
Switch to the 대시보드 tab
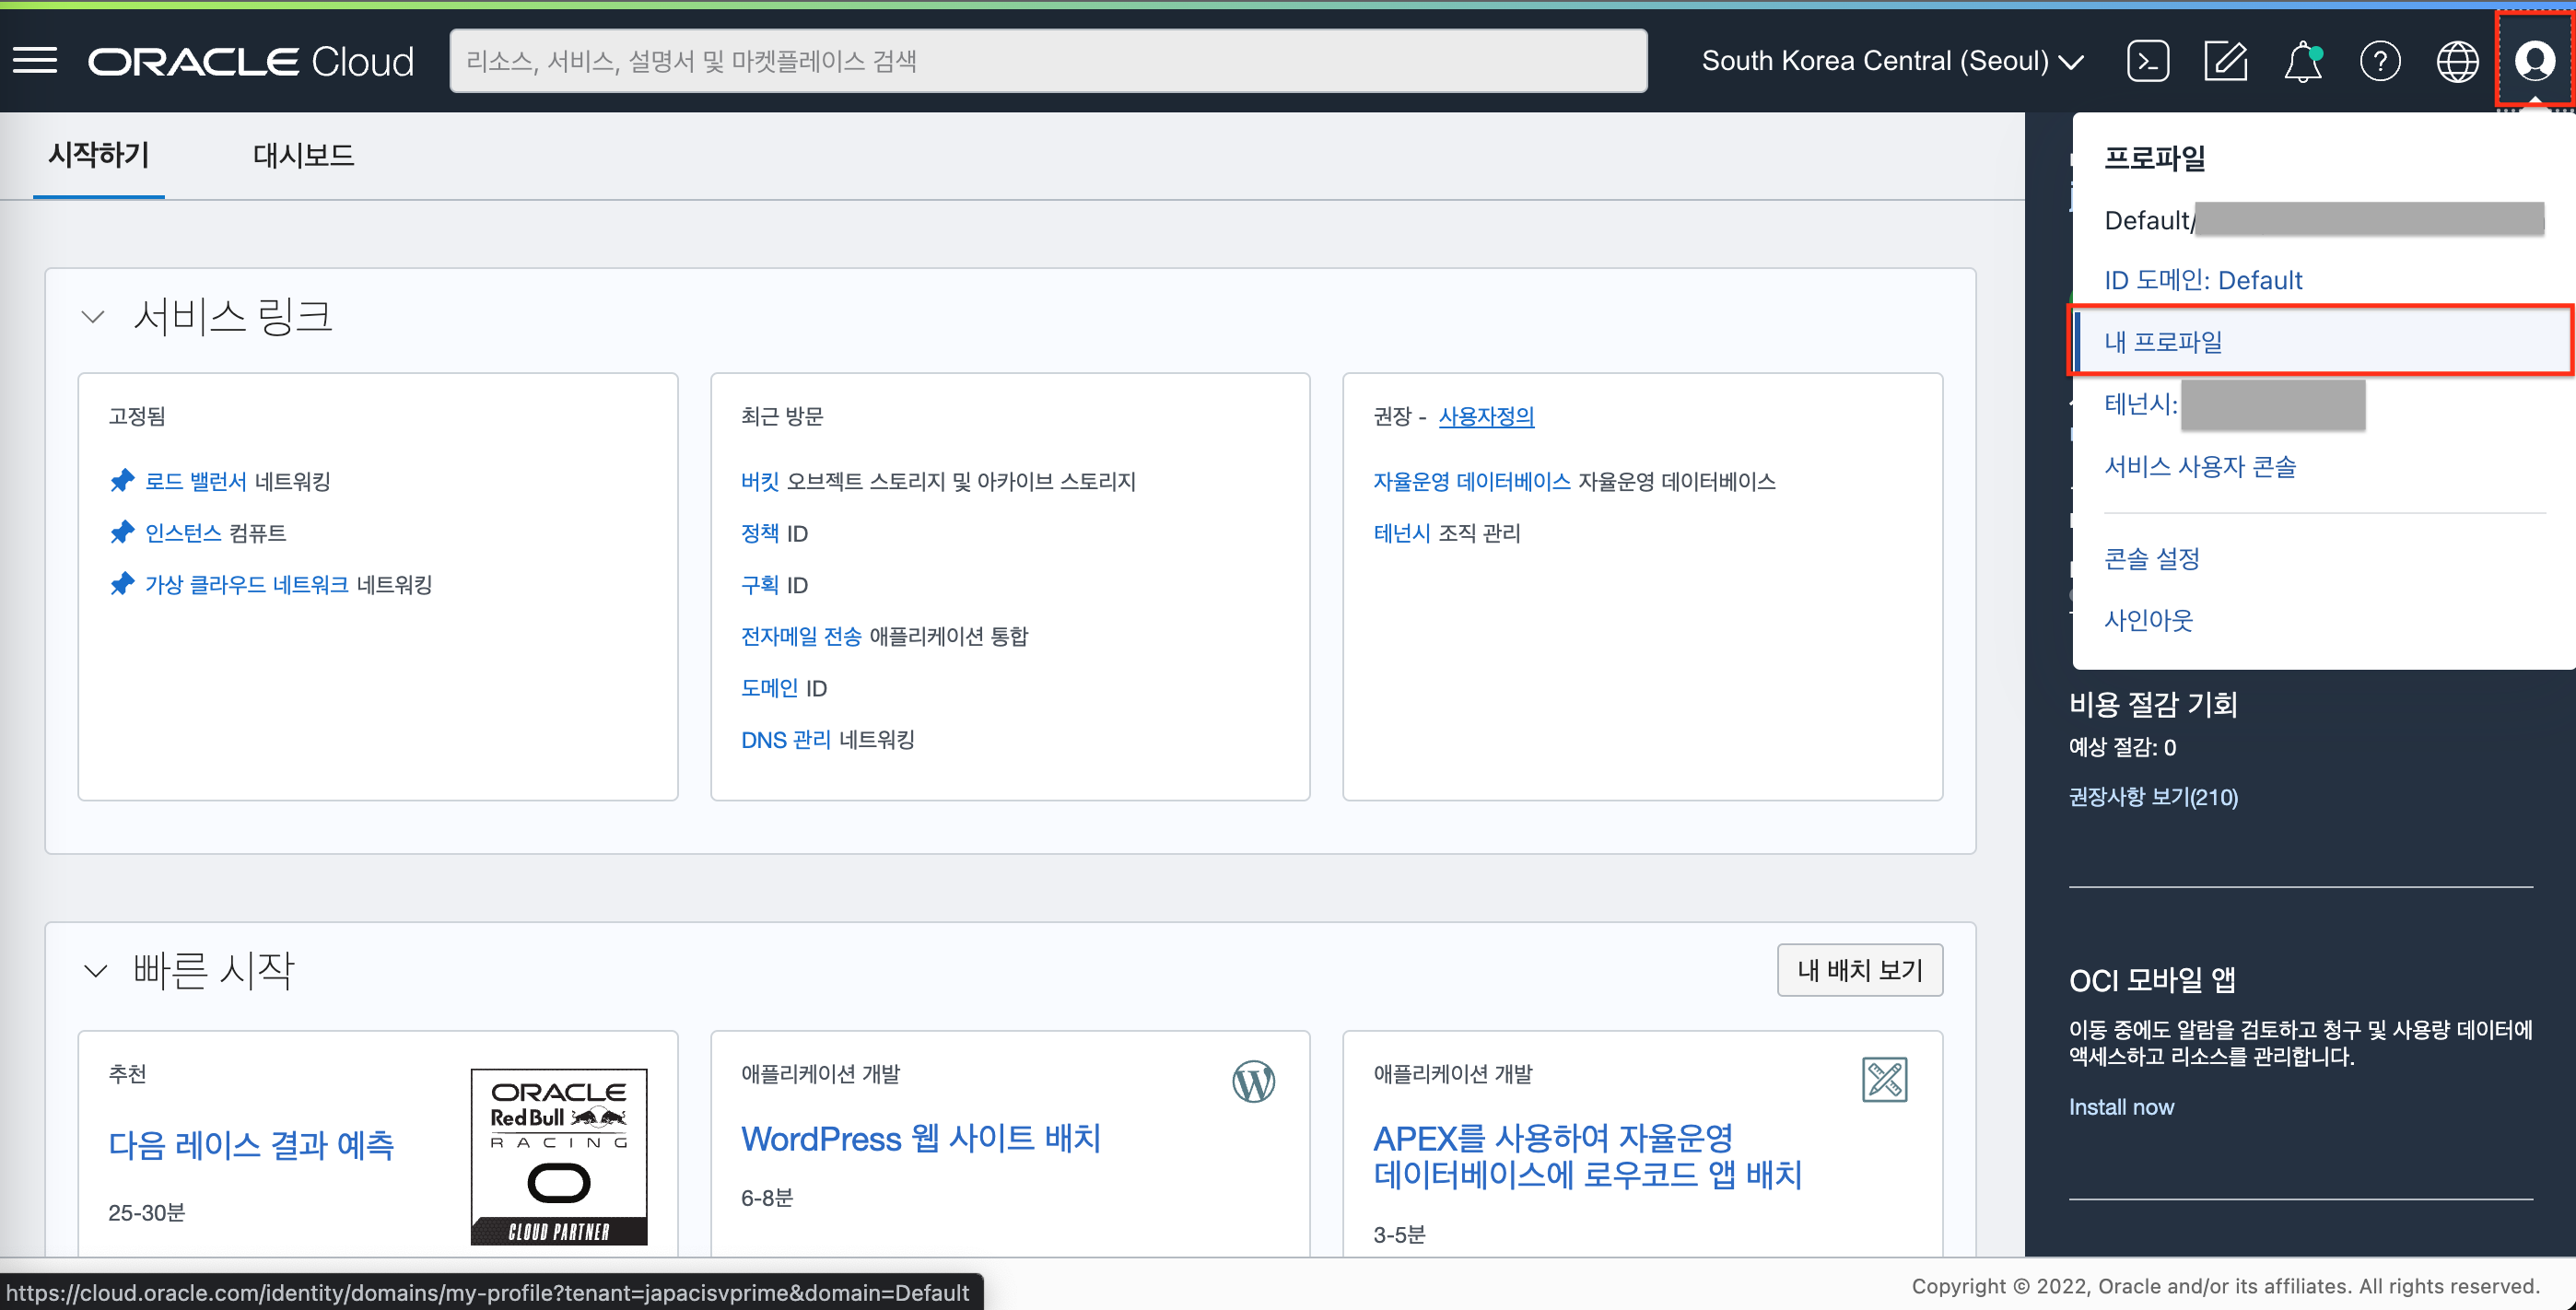304,156
